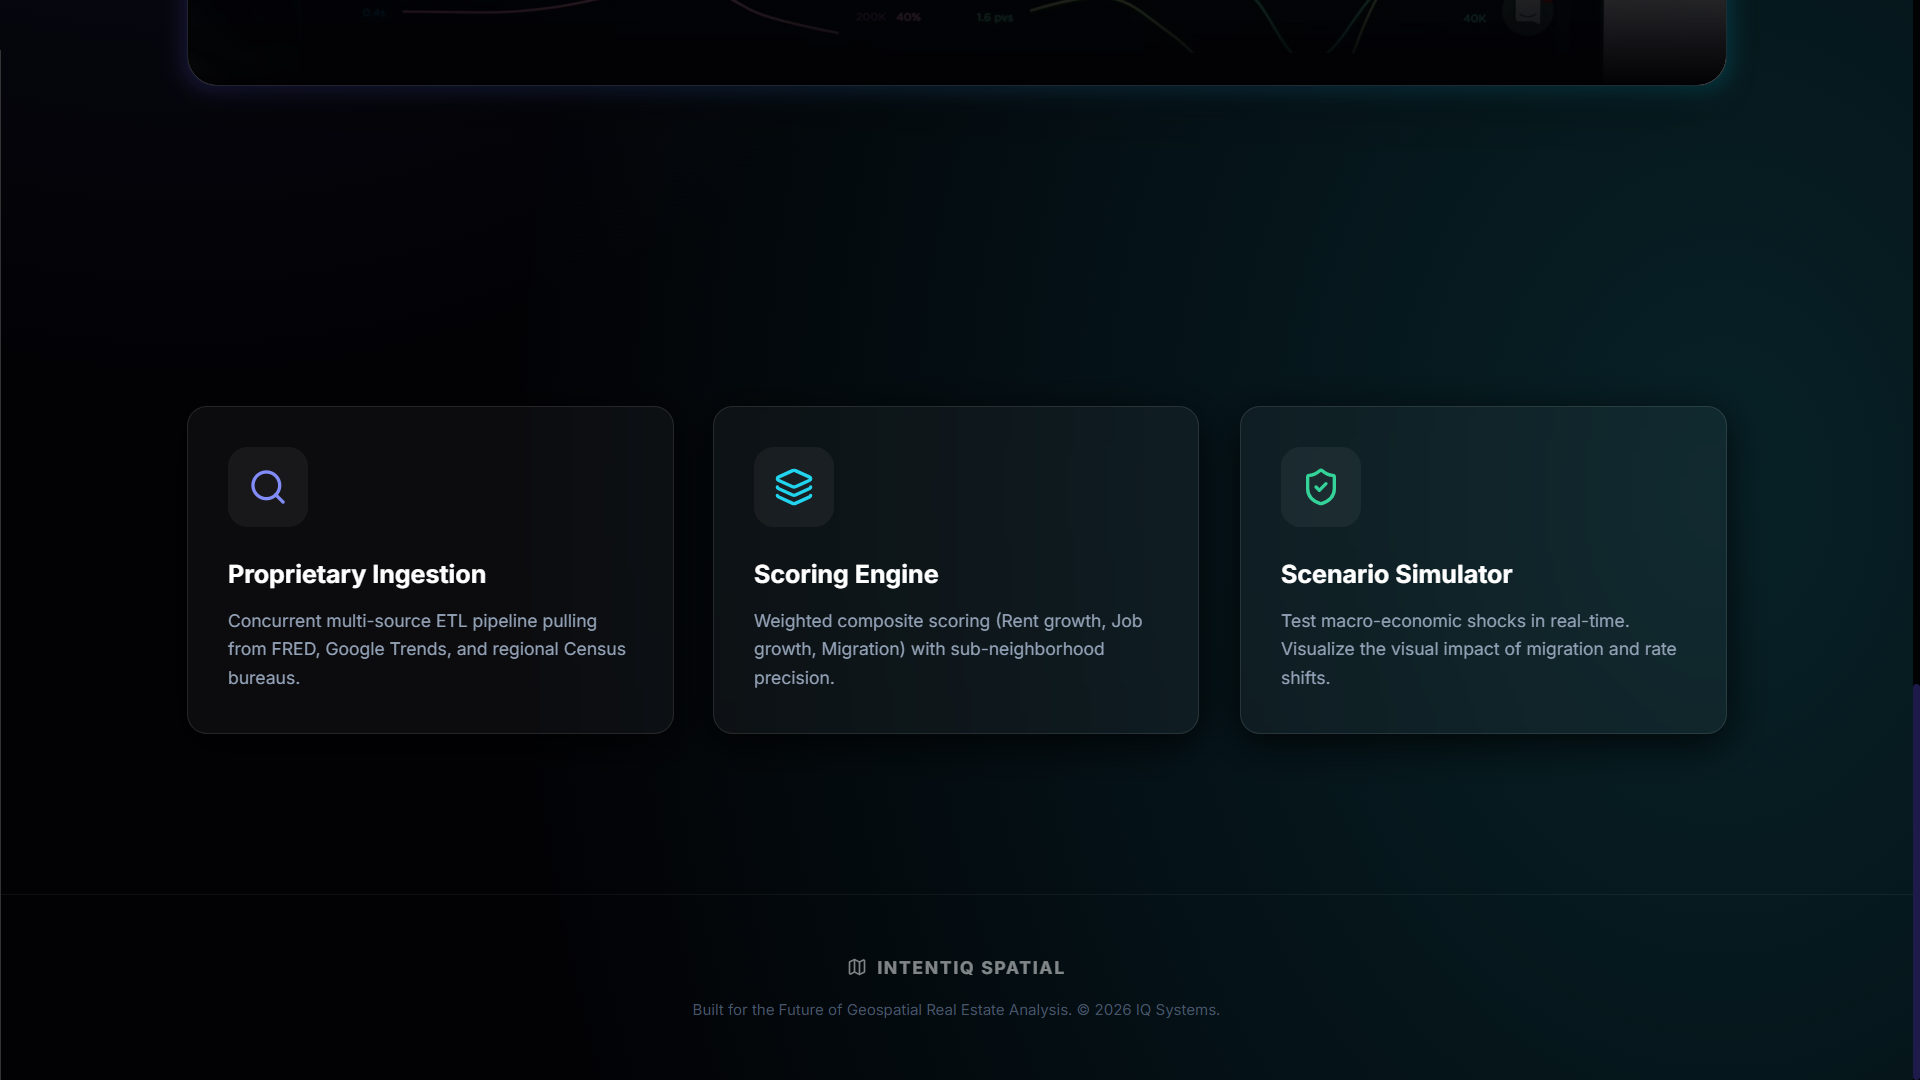Click the footer copyright line for IQ Systems

955,1010
